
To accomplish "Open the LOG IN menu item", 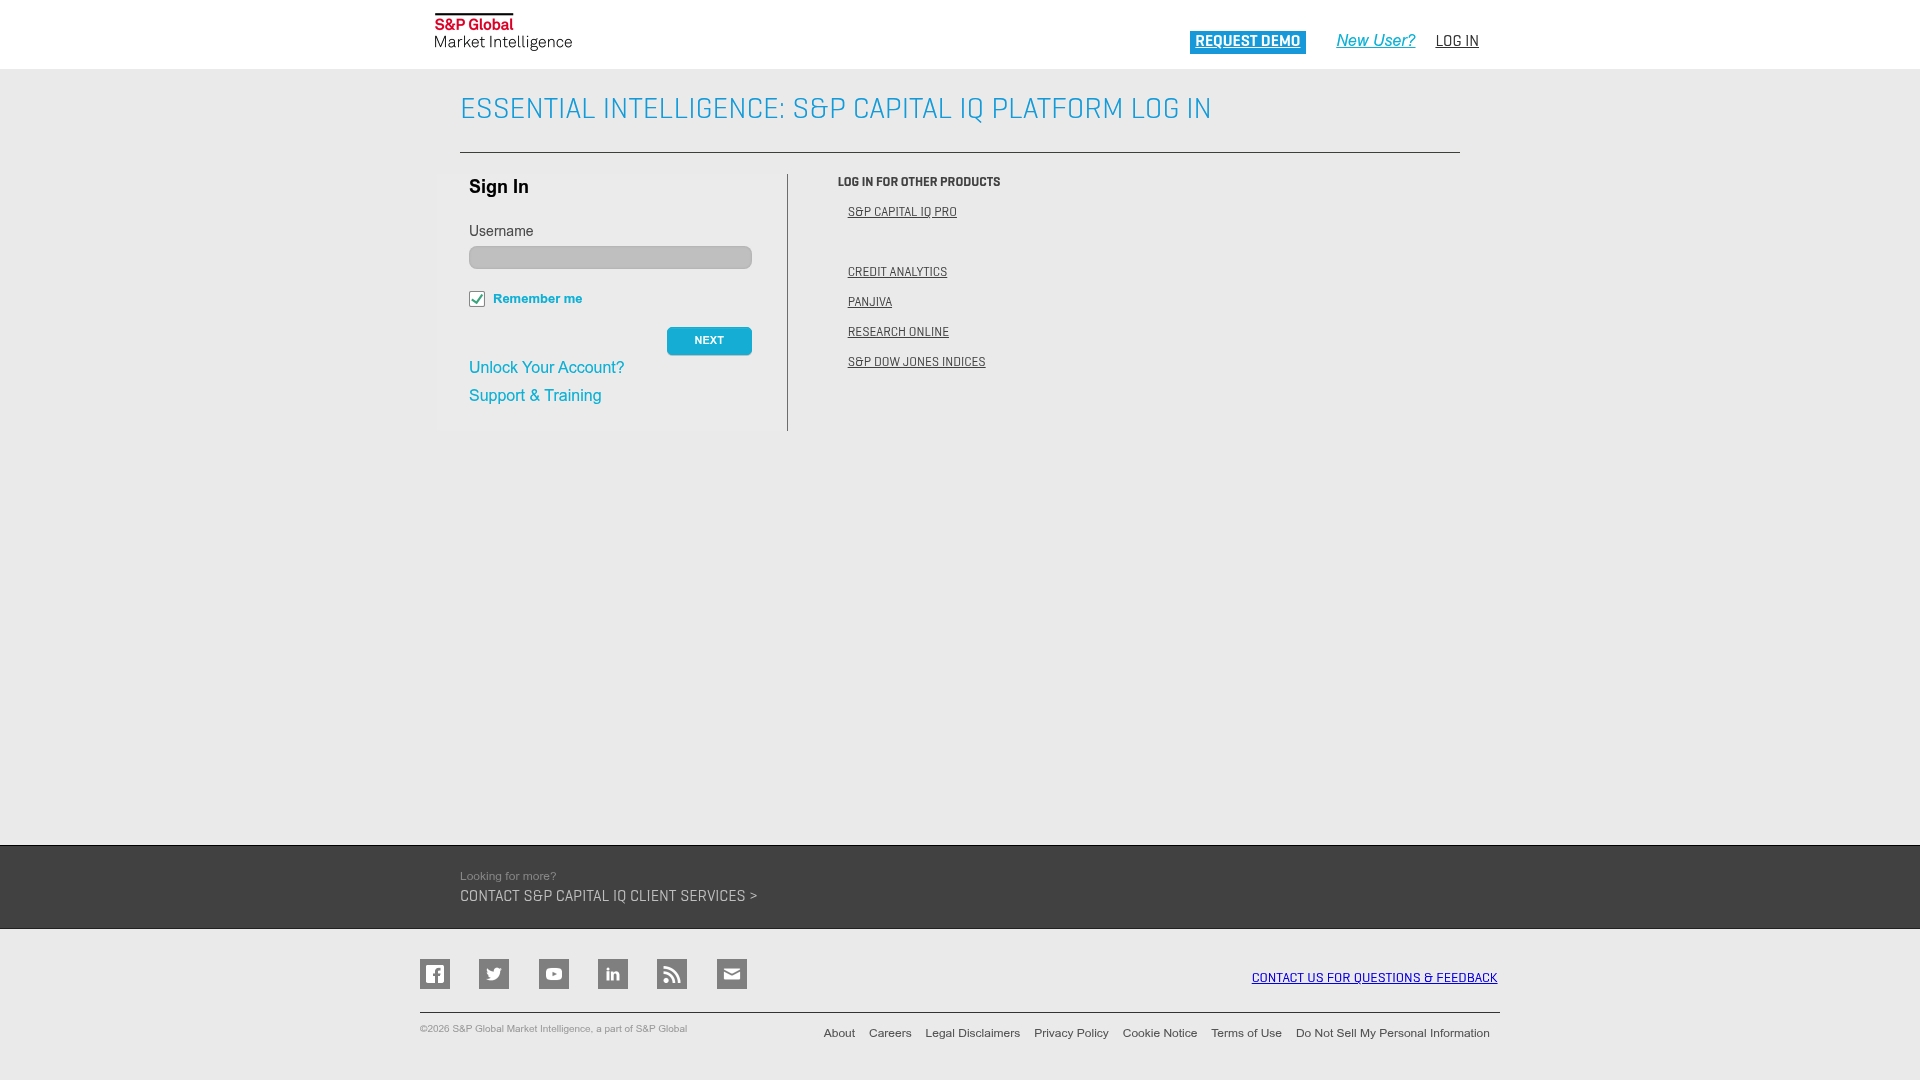I will point(1456,41).
